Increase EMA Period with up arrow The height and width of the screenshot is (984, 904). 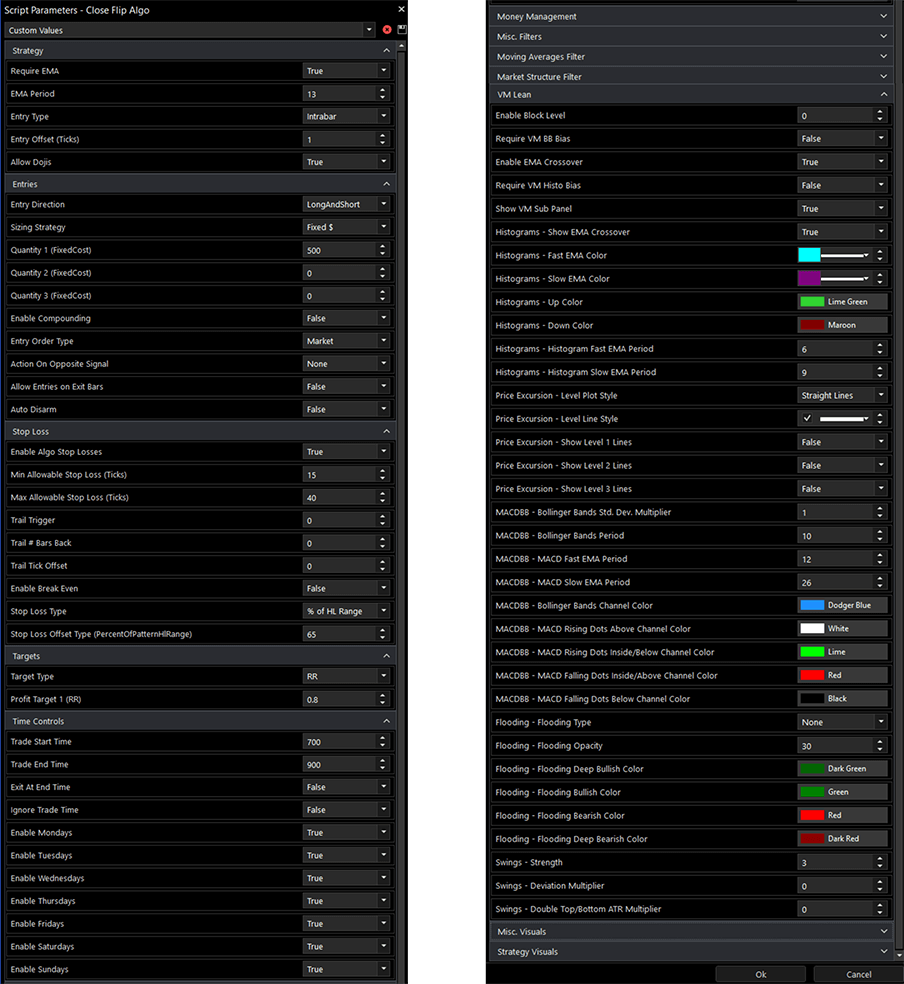coord(383,90)
